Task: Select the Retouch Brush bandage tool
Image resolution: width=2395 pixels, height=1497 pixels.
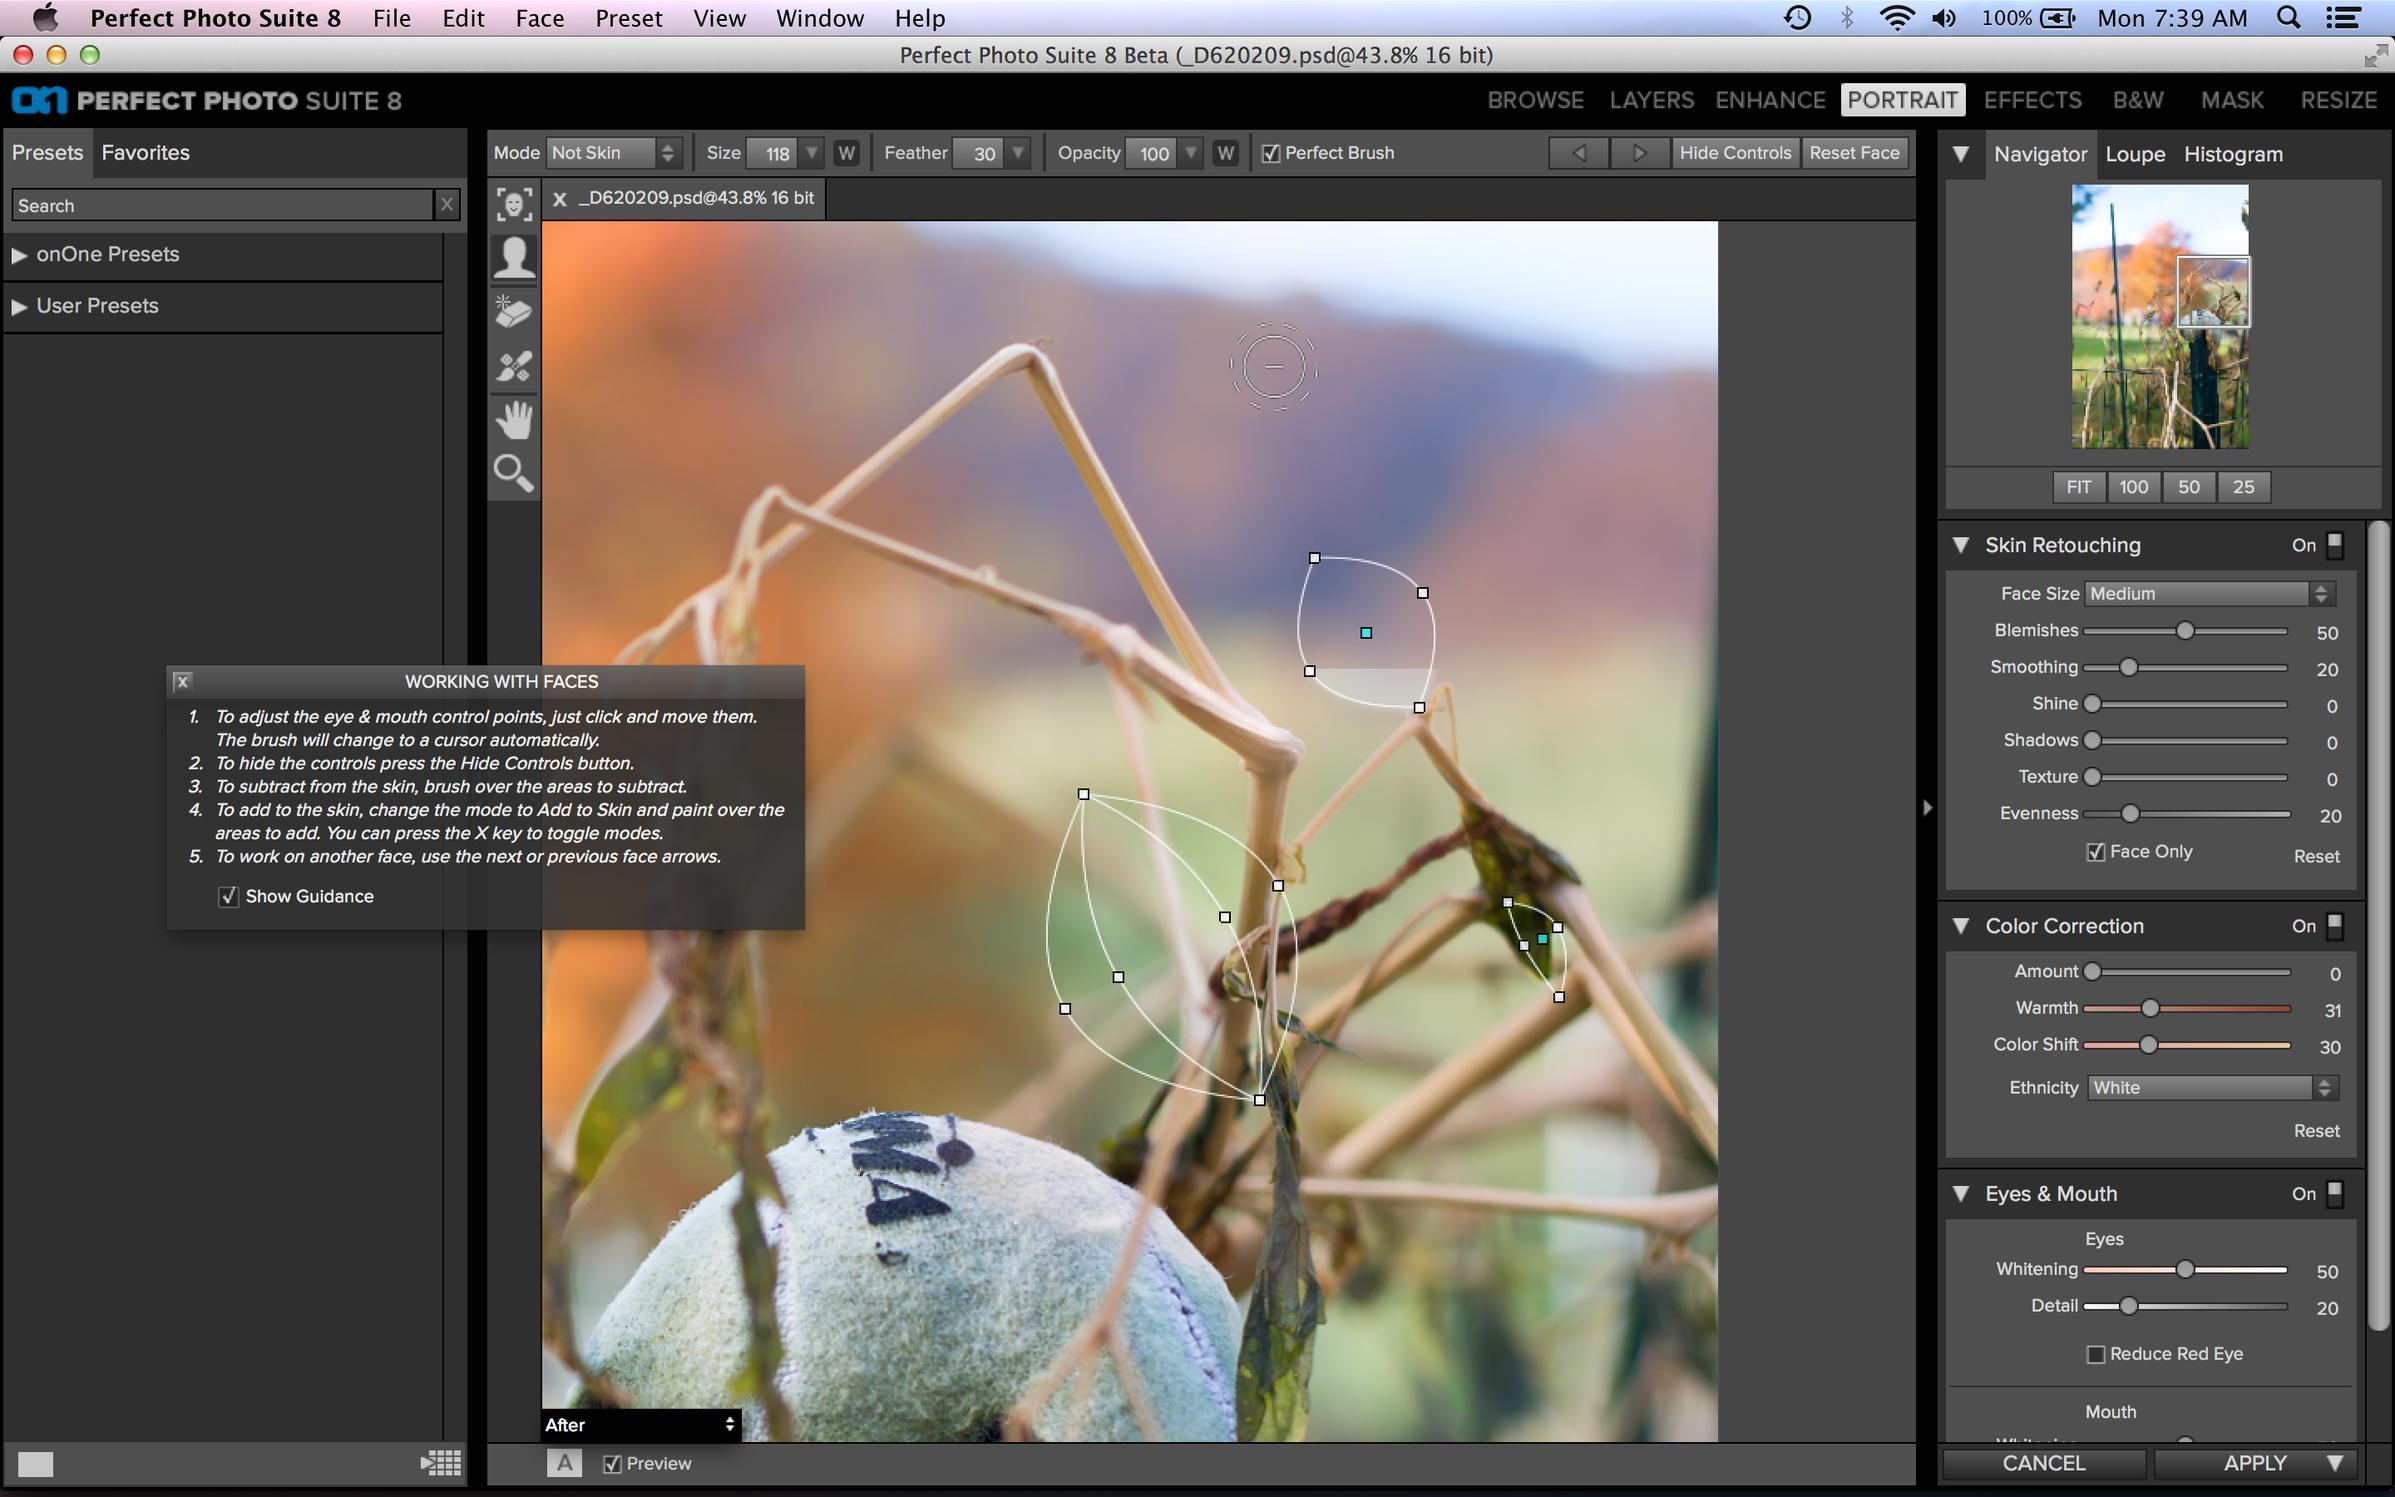Action: point(514,366)
